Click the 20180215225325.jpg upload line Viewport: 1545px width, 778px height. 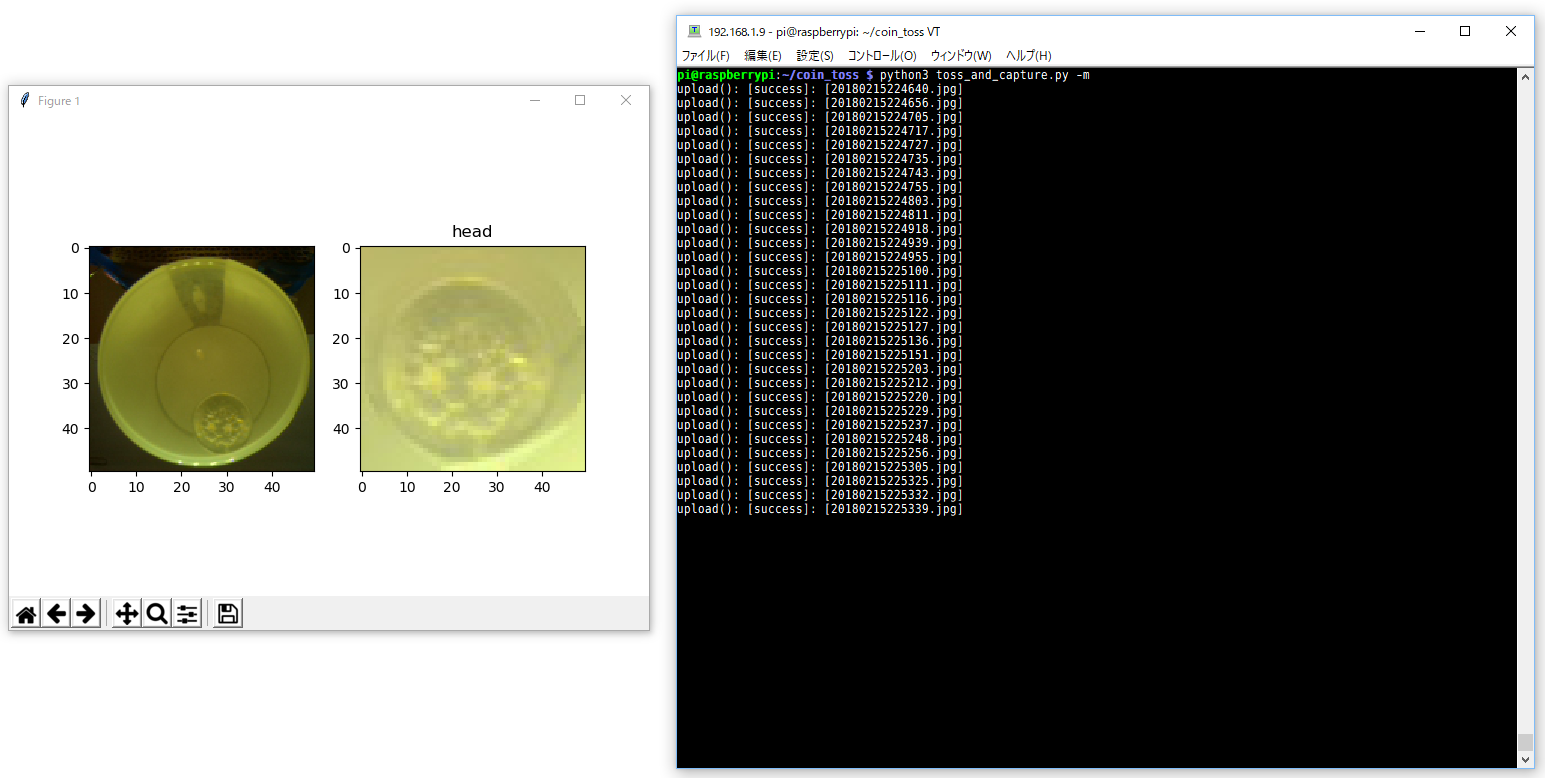pyautogui.click(x=820, y=481)
